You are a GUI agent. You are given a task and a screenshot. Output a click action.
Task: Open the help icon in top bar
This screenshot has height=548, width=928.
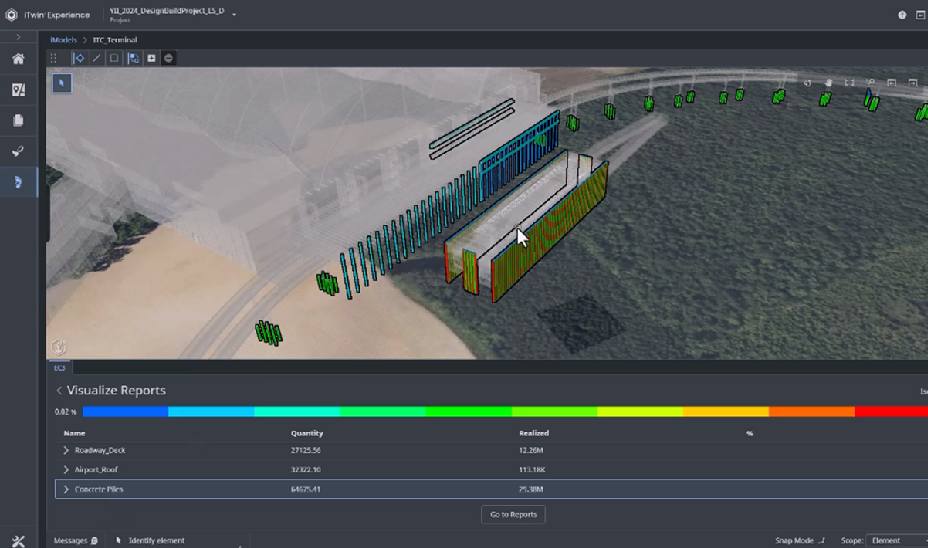[902, 15]
